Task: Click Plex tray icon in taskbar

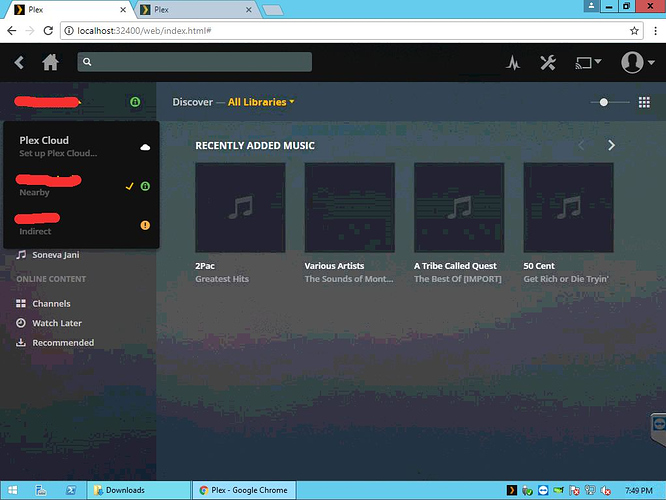Action: tap(511, 491)
